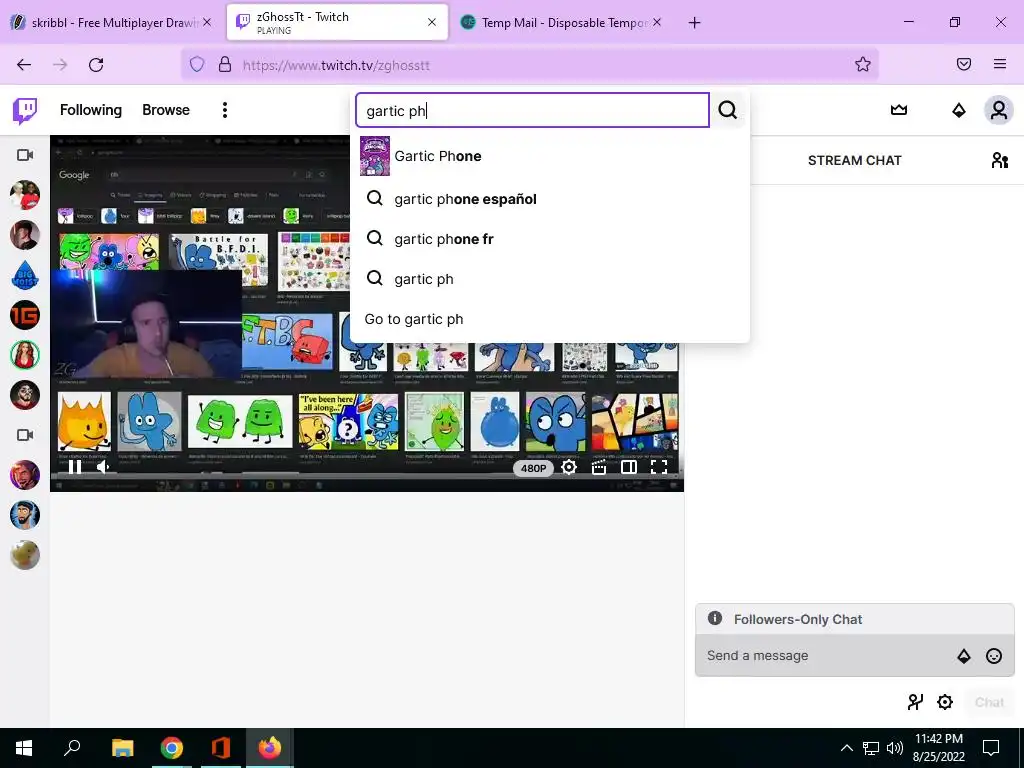Click the magnifier search button
Image resolution: width=1024 pixels, height=768 pixels.
[x=728, y=110]
